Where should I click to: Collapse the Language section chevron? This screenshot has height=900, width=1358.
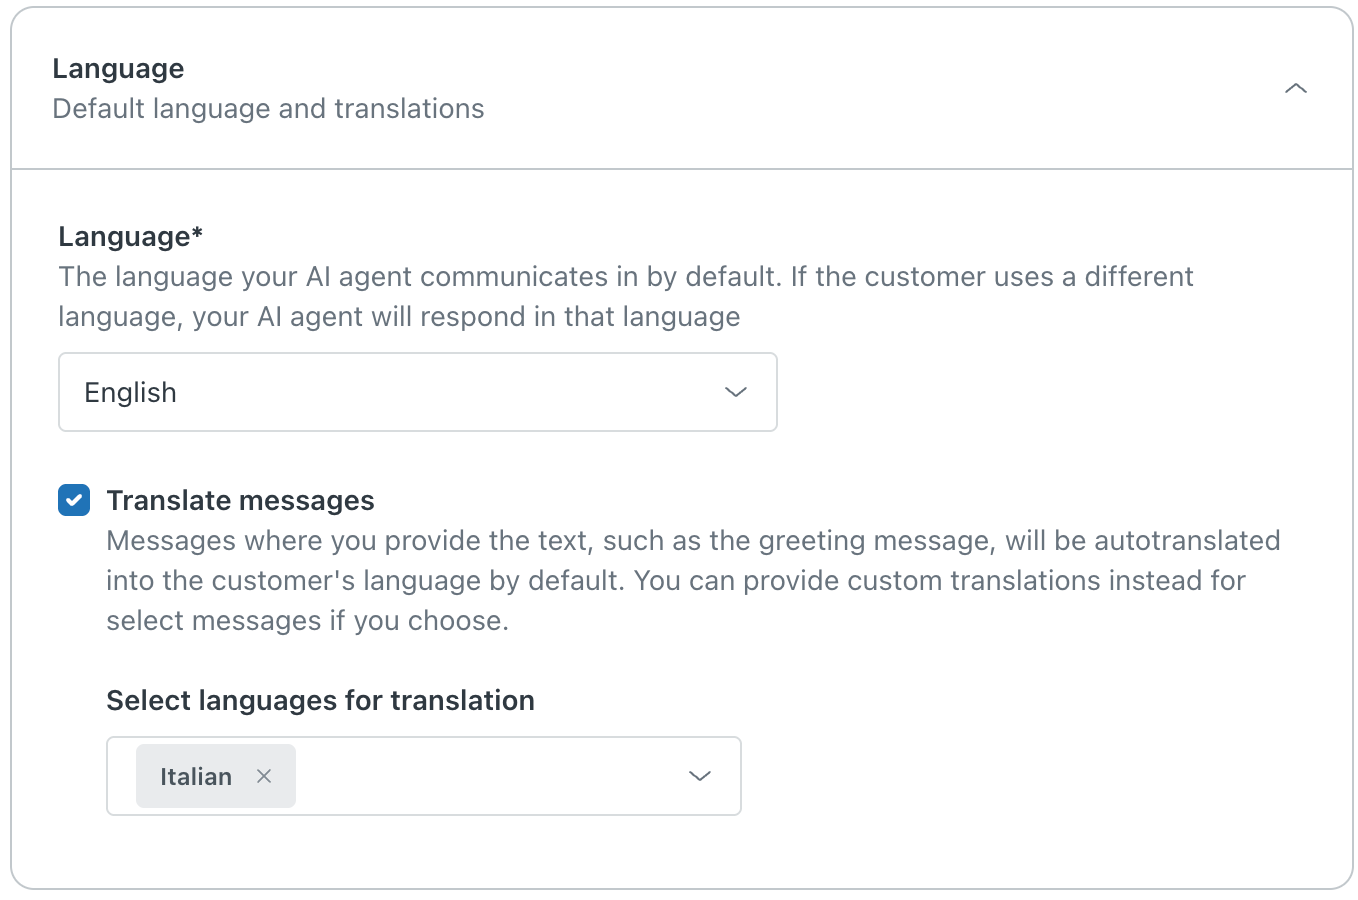[1295, 89]
